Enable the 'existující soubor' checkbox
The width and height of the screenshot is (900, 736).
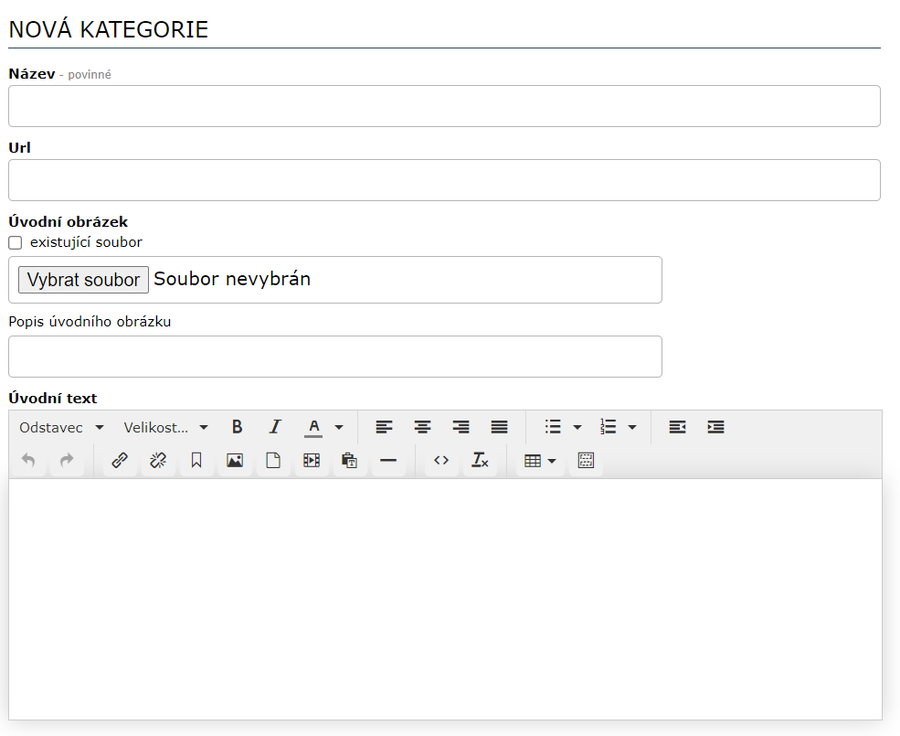[x=15, y=243]
